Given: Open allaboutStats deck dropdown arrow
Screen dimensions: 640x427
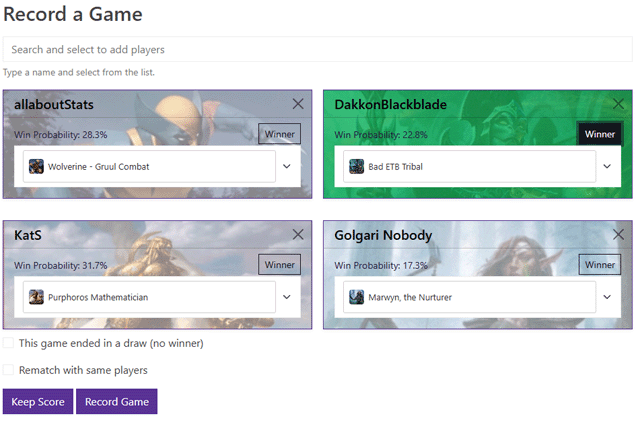Looking at the screenshot, I should point(287,167).
